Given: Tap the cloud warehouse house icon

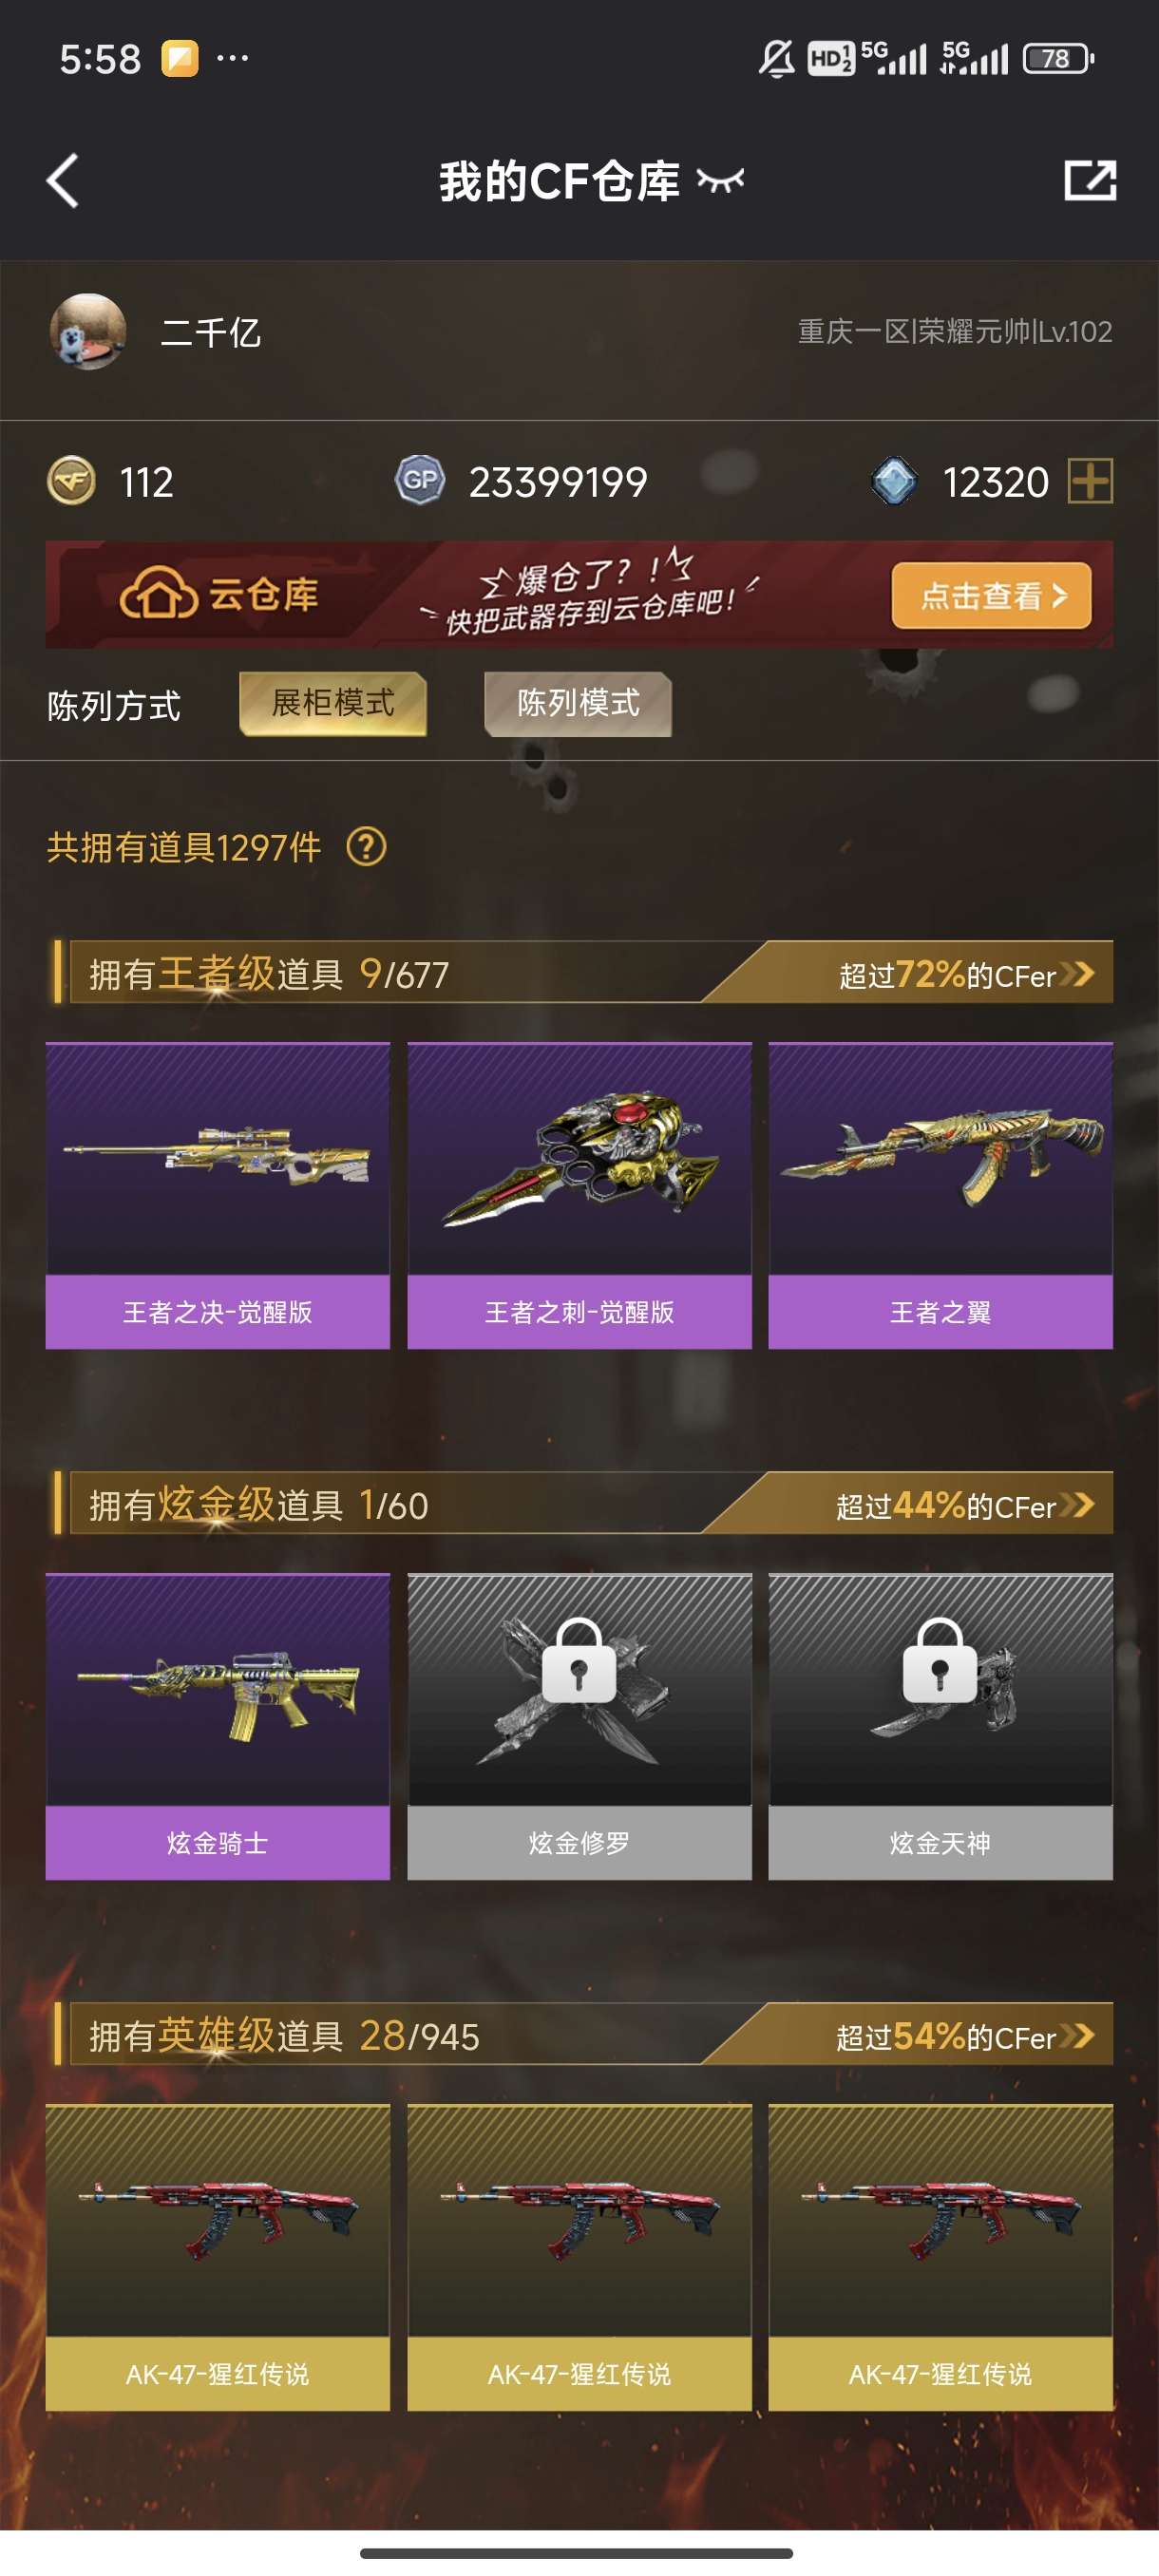Looking at the screenshot, I should pos(158,594).
